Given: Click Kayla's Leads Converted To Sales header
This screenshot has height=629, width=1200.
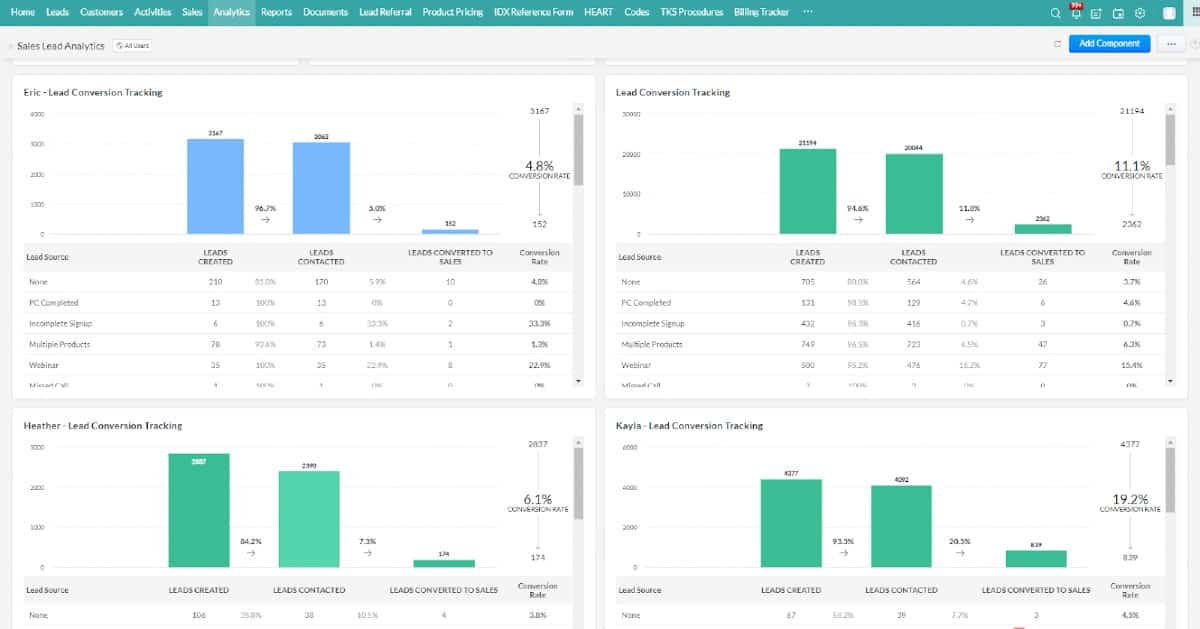Looking at the screenshot, I should coord(1036,590).
